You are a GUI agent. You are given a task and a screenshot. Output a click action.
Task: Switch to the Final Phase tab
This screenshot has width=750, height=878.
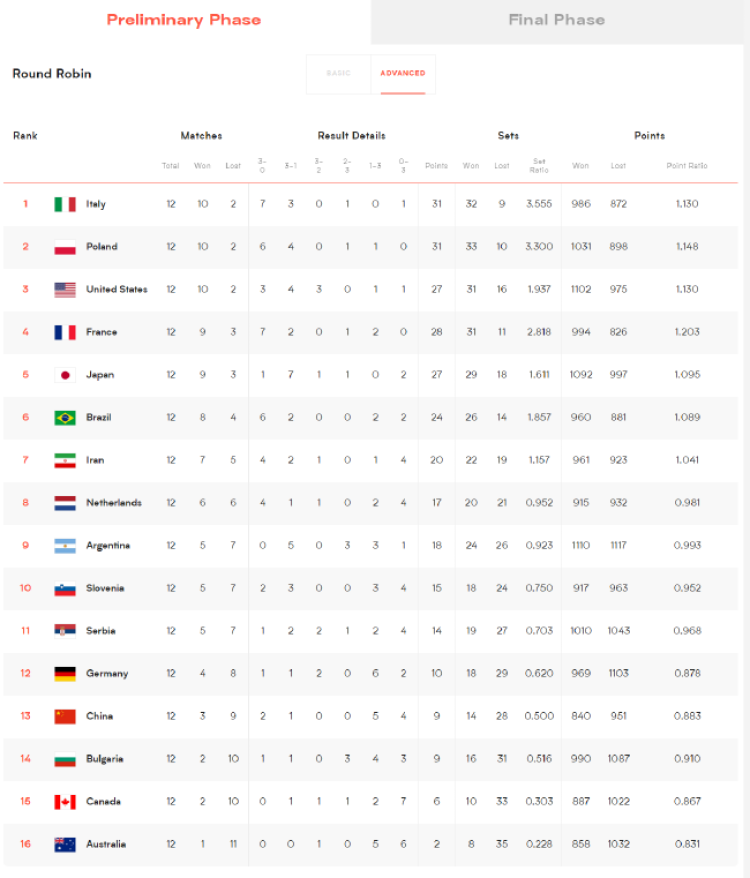point(557,21)
